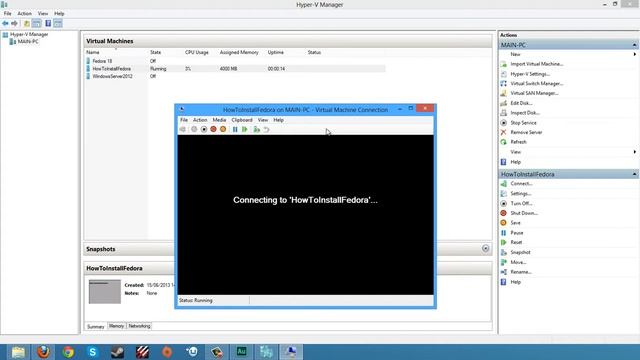The height and width of the screenshot is (360, 640).
Task: Click Shut Down... in Actions pane
Action: click(524, 213)
